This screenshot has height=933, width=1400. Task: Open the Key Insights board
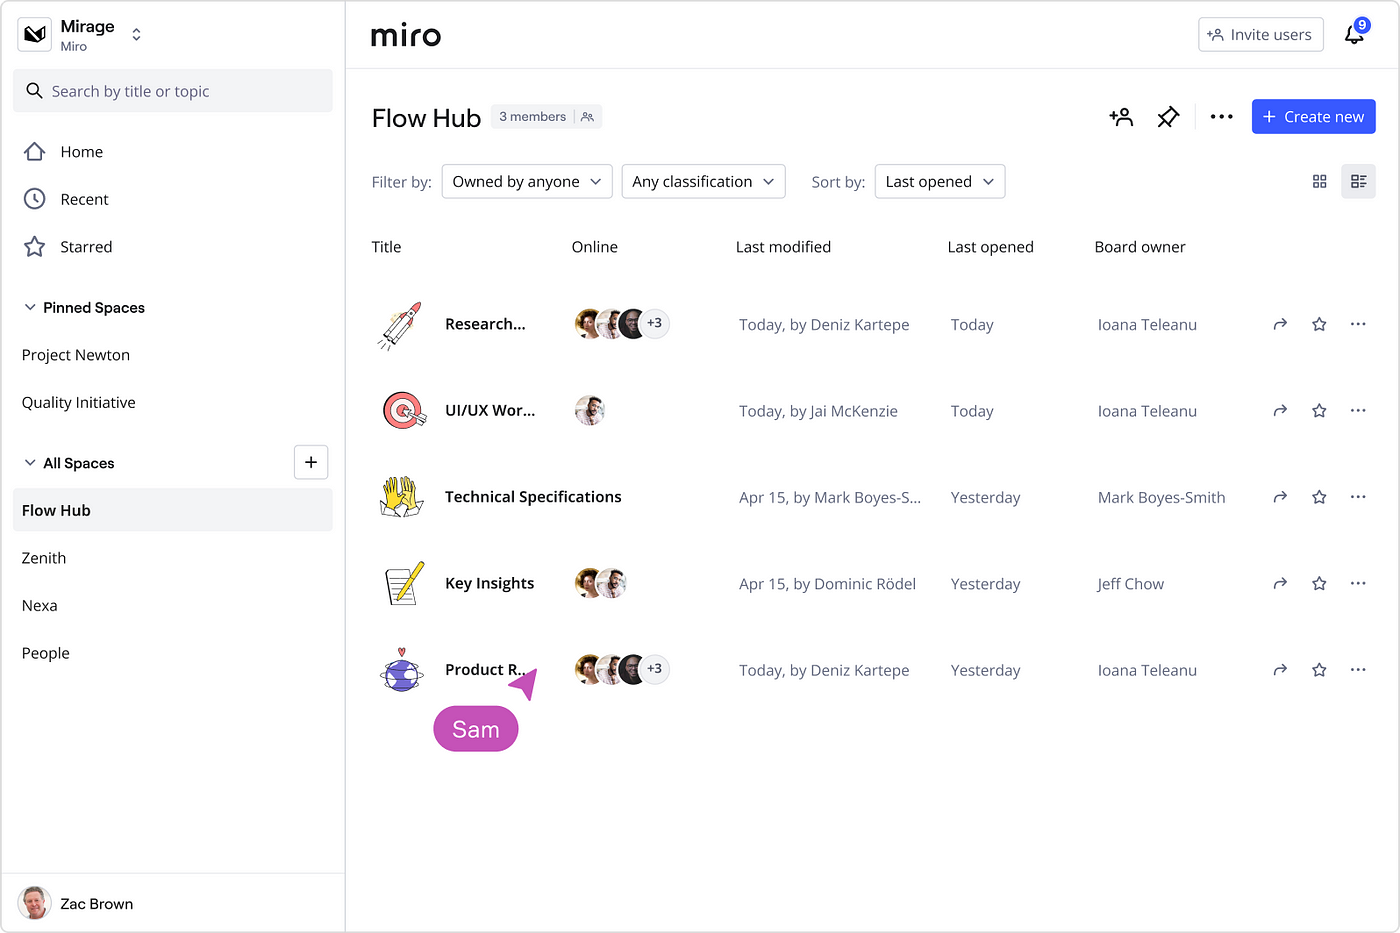(x=490, y=583)
